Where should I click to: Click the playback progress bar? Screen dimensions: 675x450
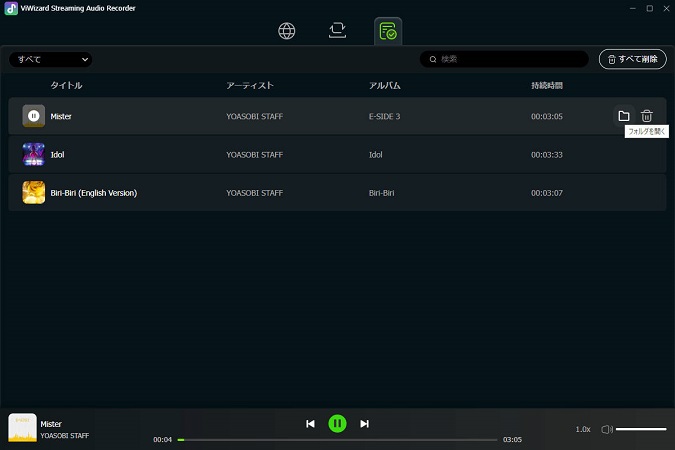[x=338, y=440]
